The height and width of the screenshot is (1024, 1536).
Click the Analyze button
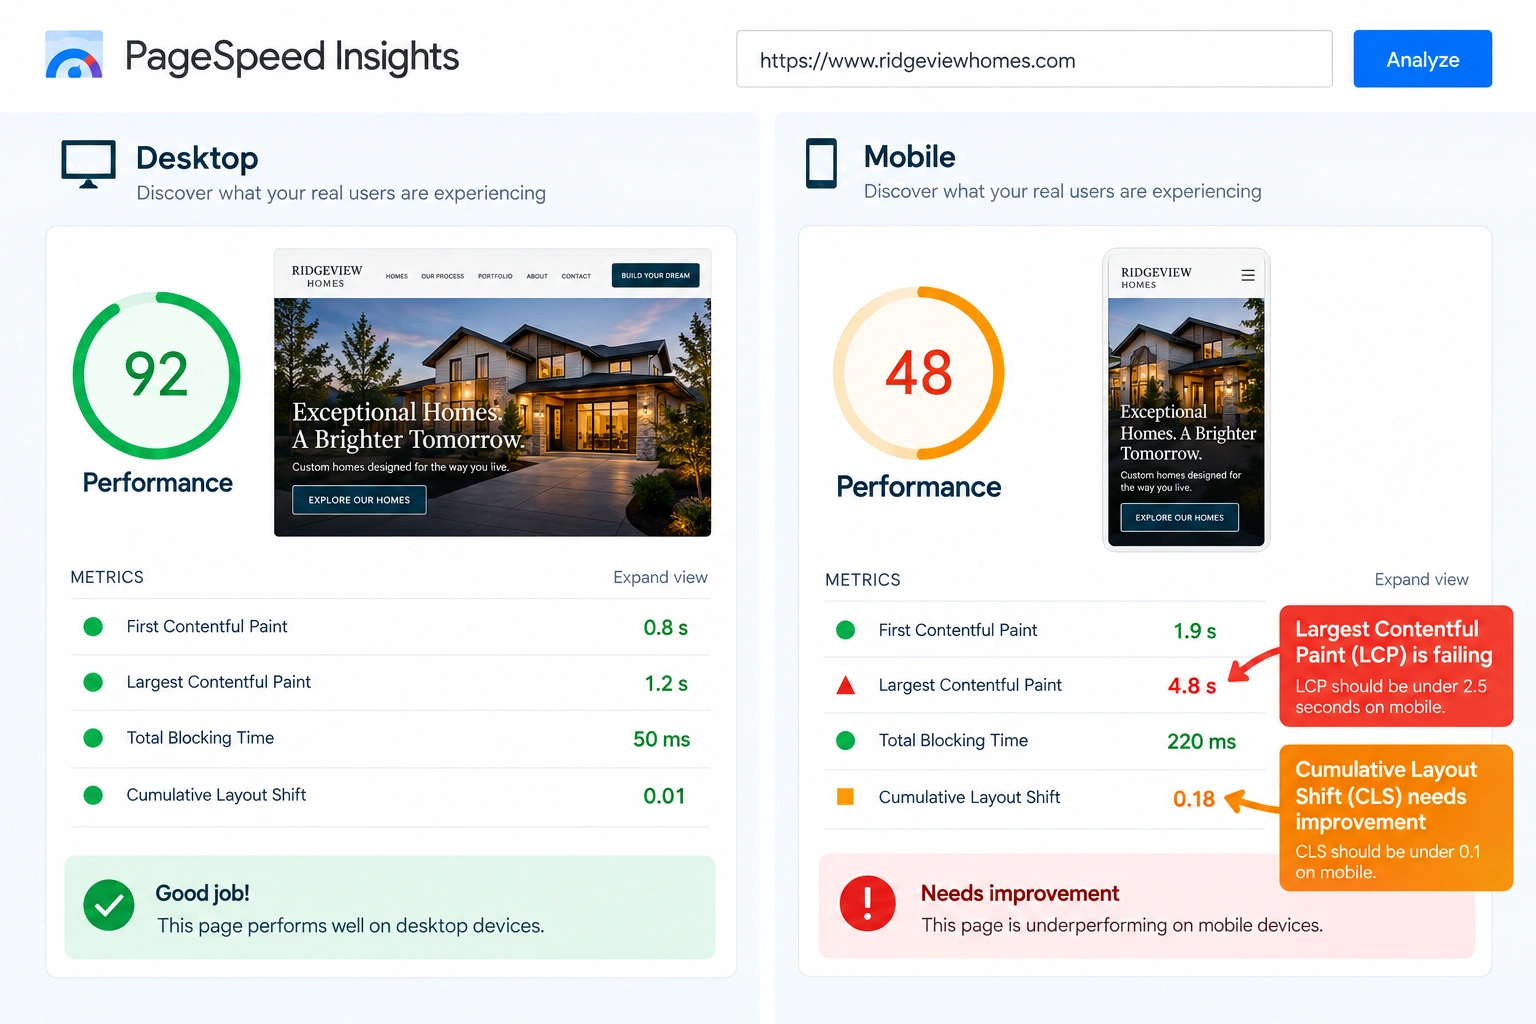pos(1422,59)
